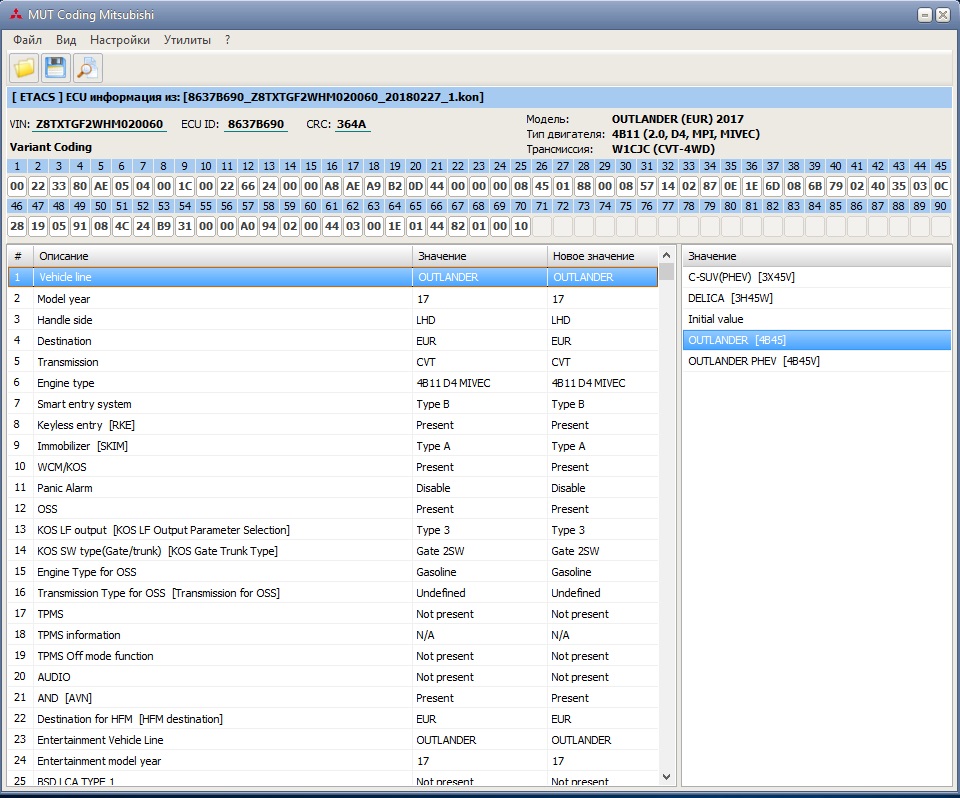Choose DELICA [3H45W] in the values list

(817, 298)
